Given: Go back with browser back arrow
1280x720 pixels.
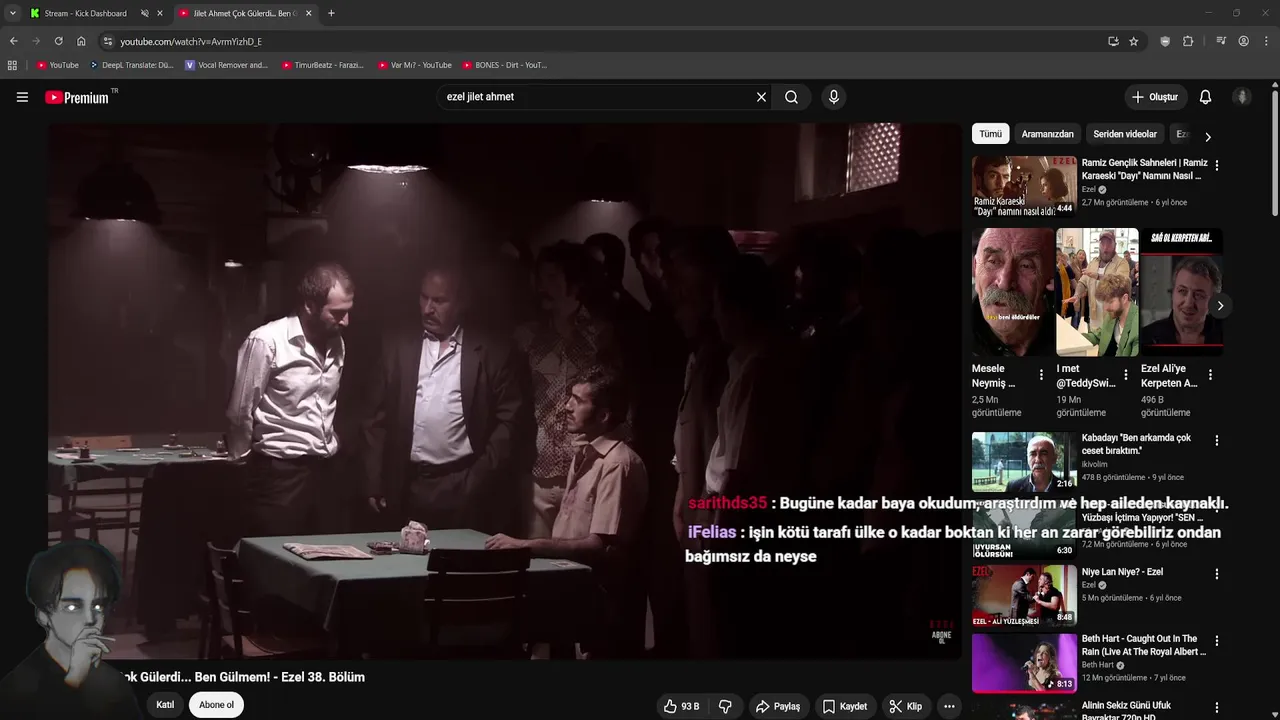Looking at the screenshot, I should 13,41.
